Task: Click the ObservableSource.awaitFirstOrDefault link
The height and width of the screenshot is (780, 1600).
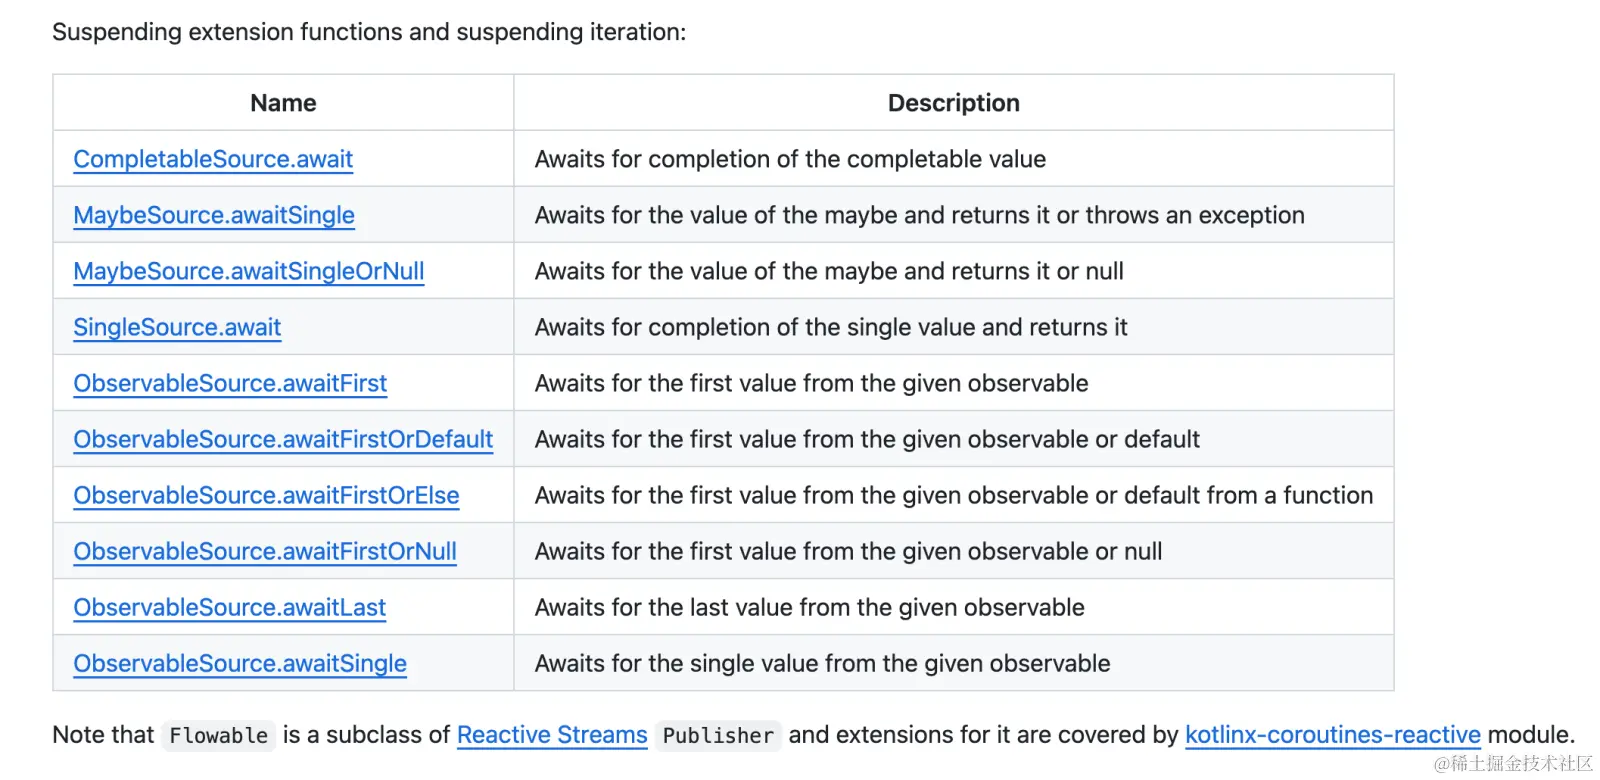Action: pyautogui.click(x=283, y=439)
